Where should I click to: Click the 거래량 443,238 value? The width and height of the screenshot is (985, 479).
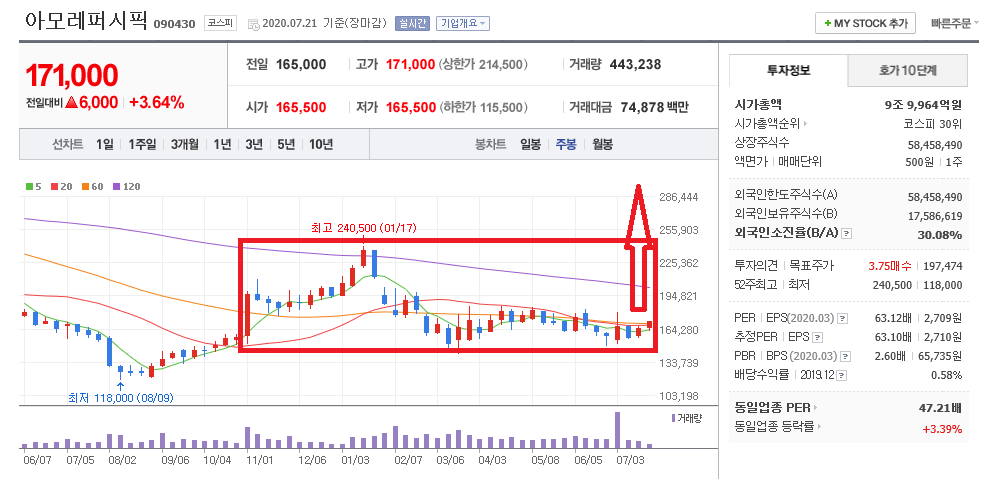click(x=635, y=64)
